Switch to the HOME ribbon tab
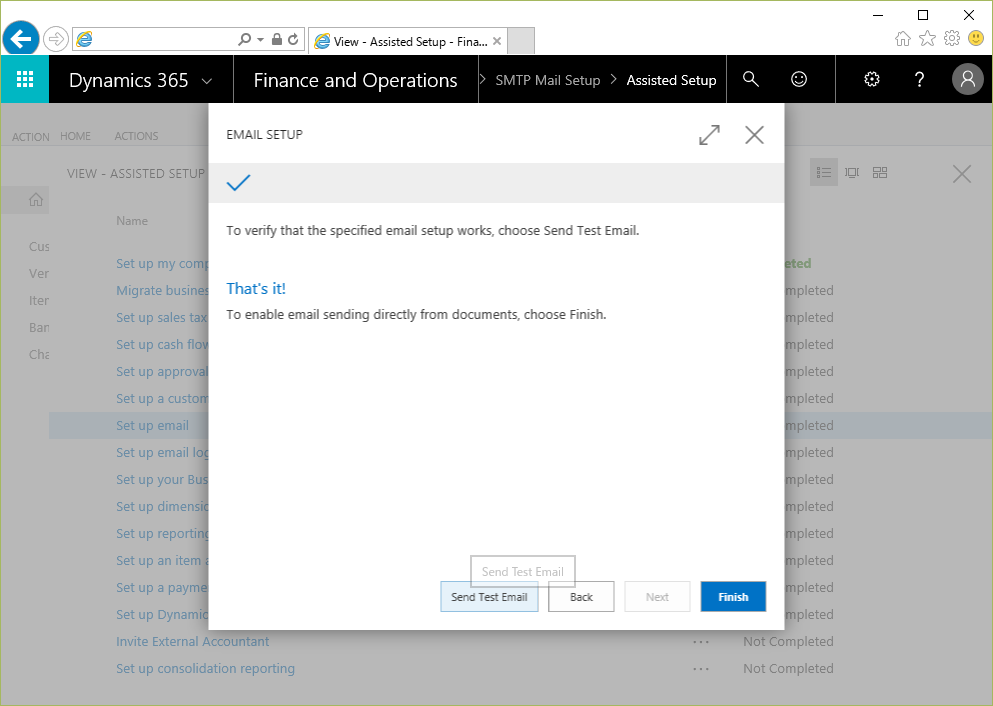The image size is (993, 706). [x=75, y=136]
